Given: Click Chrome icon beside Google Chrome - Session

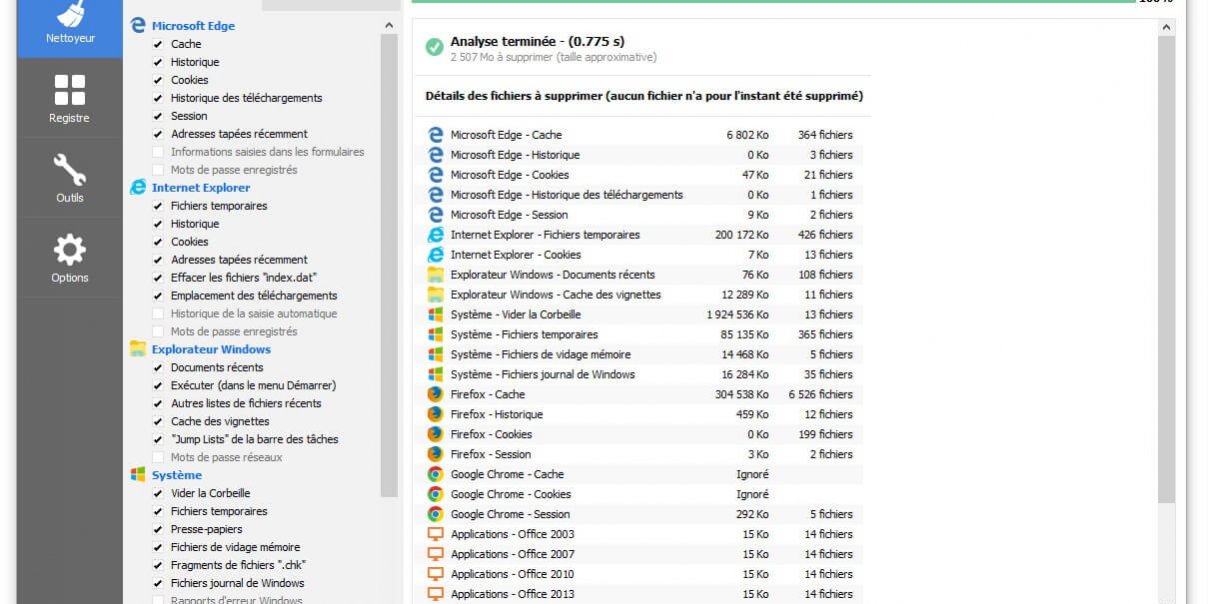Looking at the screenshot, I should (x=435, y=514).
